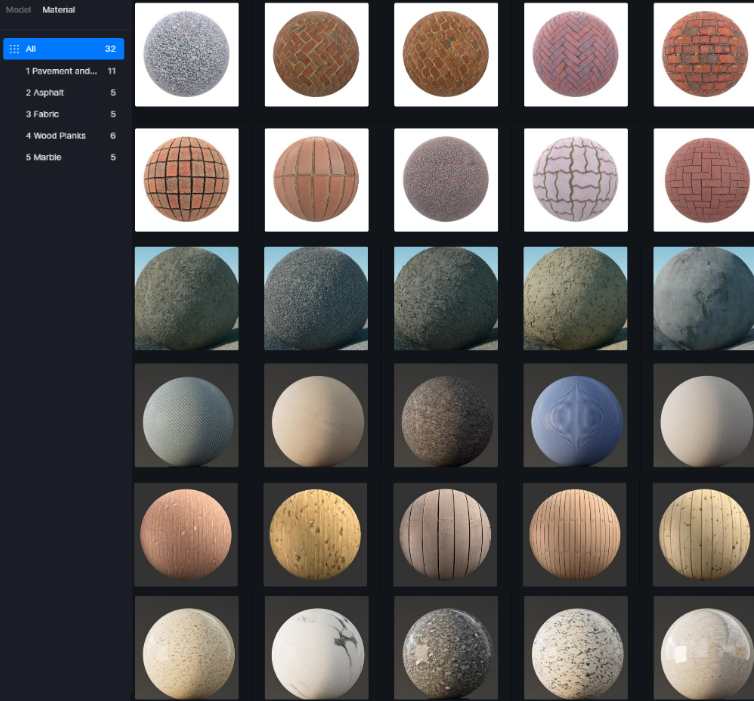
Task: Select the reddish-brown wood planks sphere
Action: [x=186, y=535]
